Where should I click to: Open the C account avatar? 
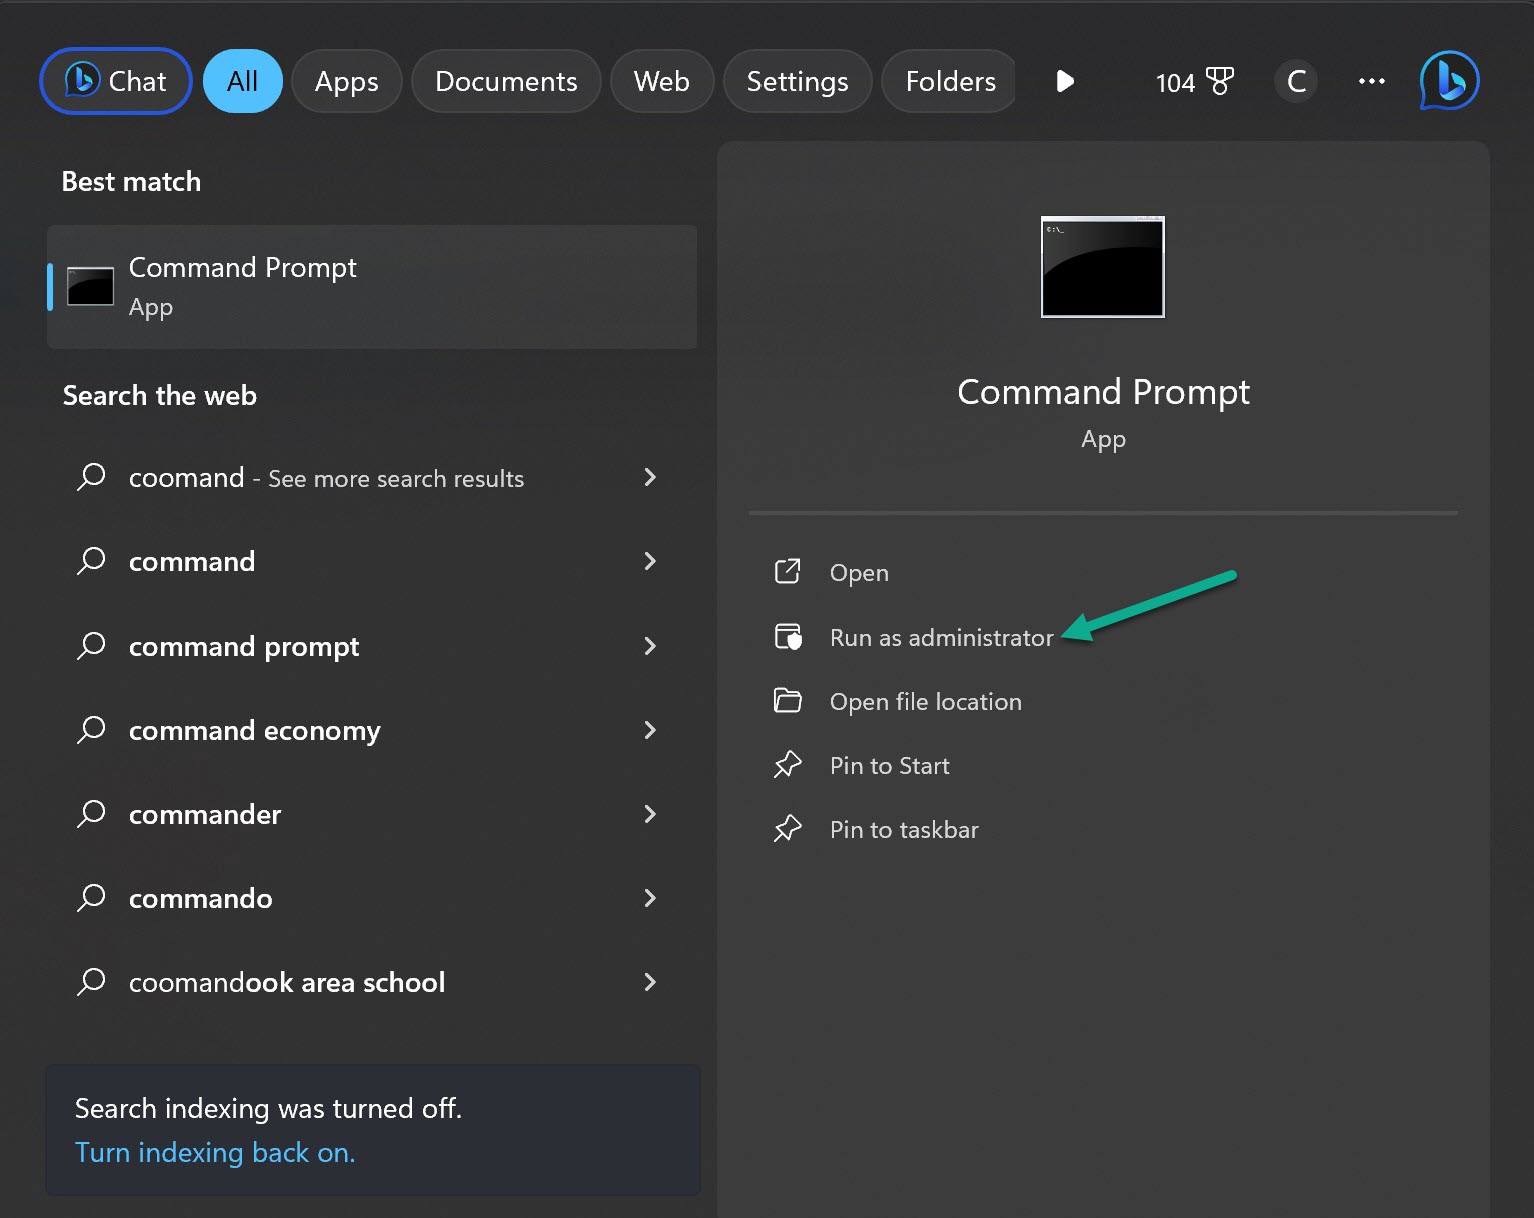click(1296, 81)
